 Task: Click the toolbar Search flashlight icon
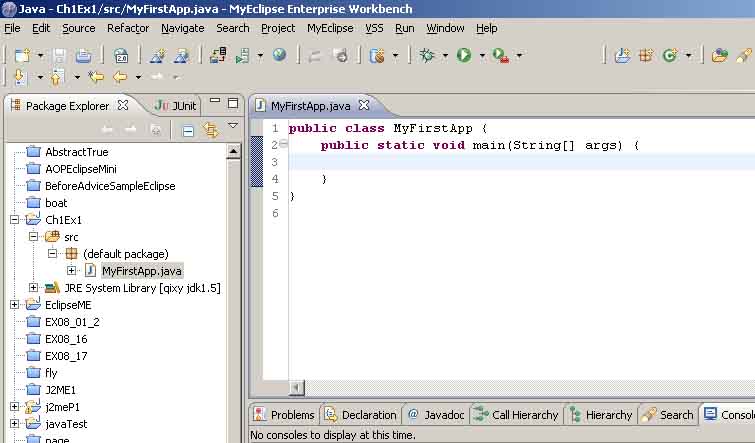pyautogui.click(x=744, y=55)
